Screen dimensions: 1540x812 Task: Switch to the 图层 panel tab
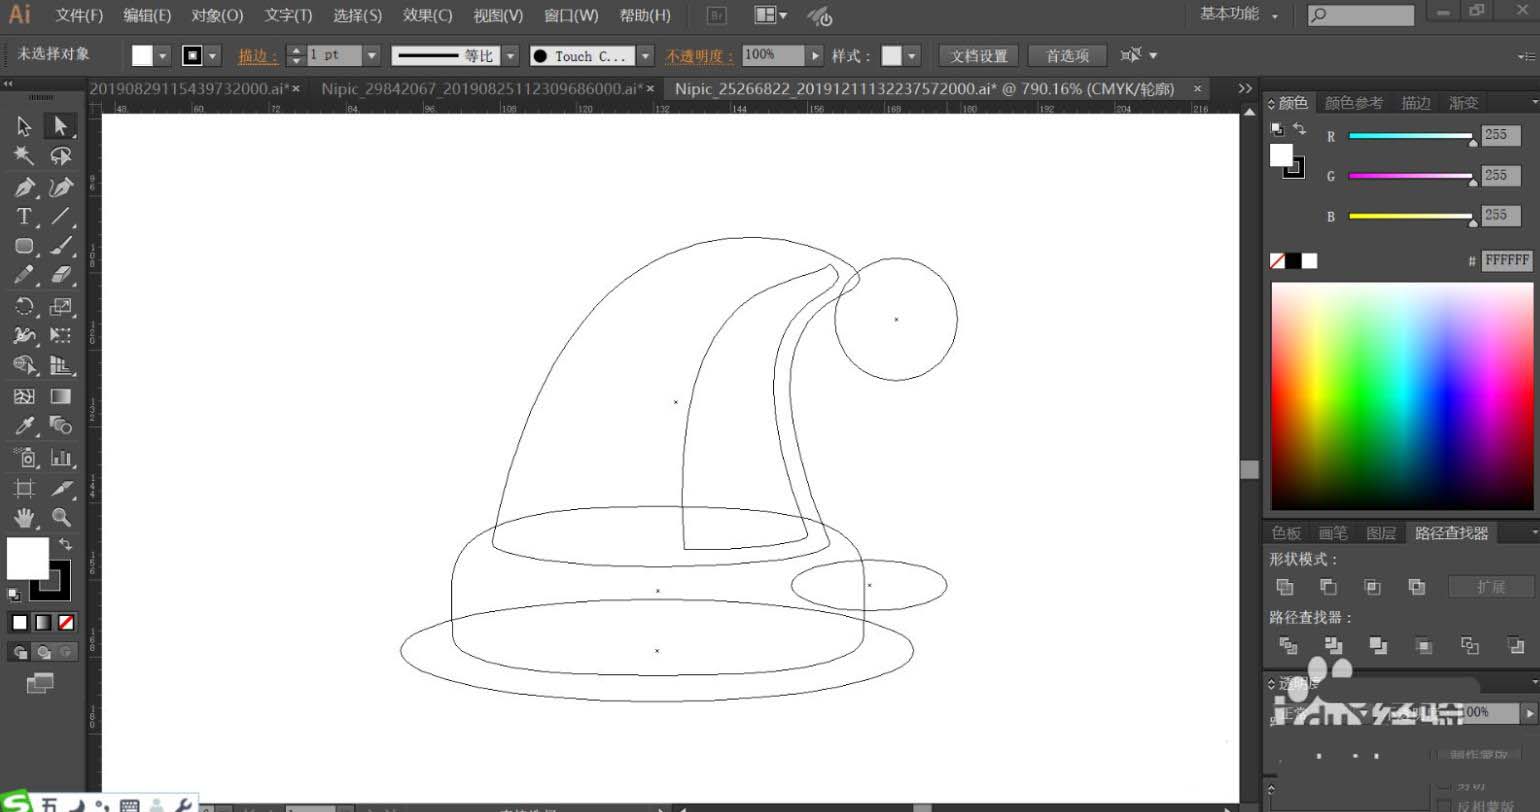(x=1380, y=533)
